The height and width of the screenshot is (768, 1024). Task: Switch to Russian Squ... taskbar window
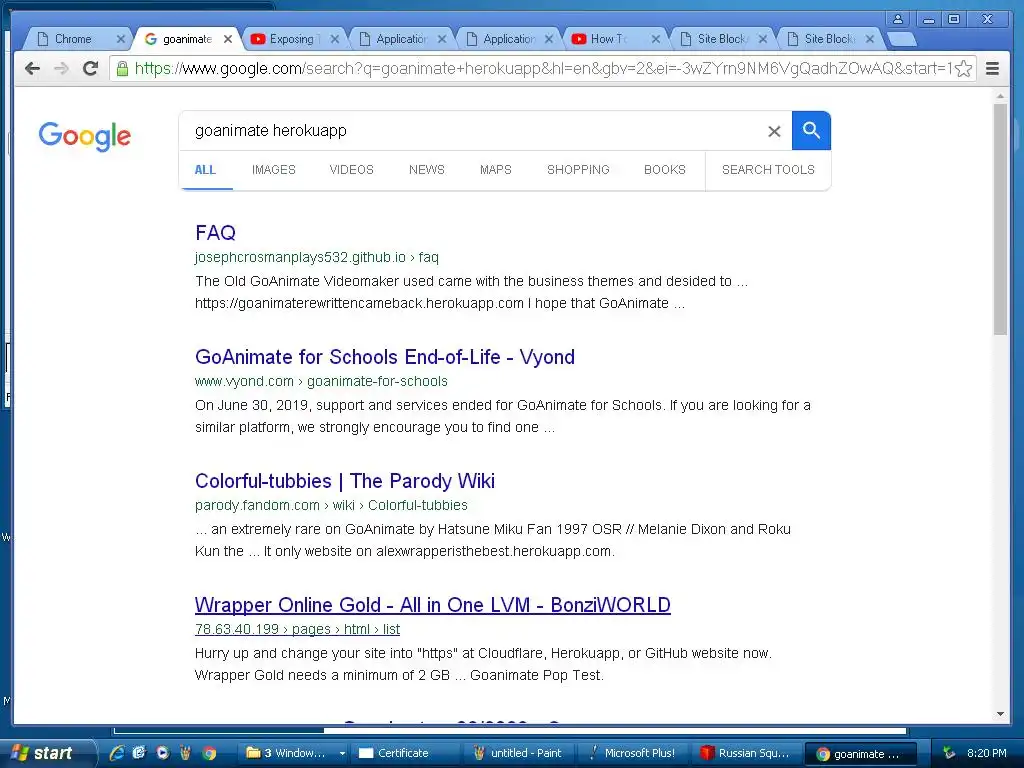tap(744, 753)
